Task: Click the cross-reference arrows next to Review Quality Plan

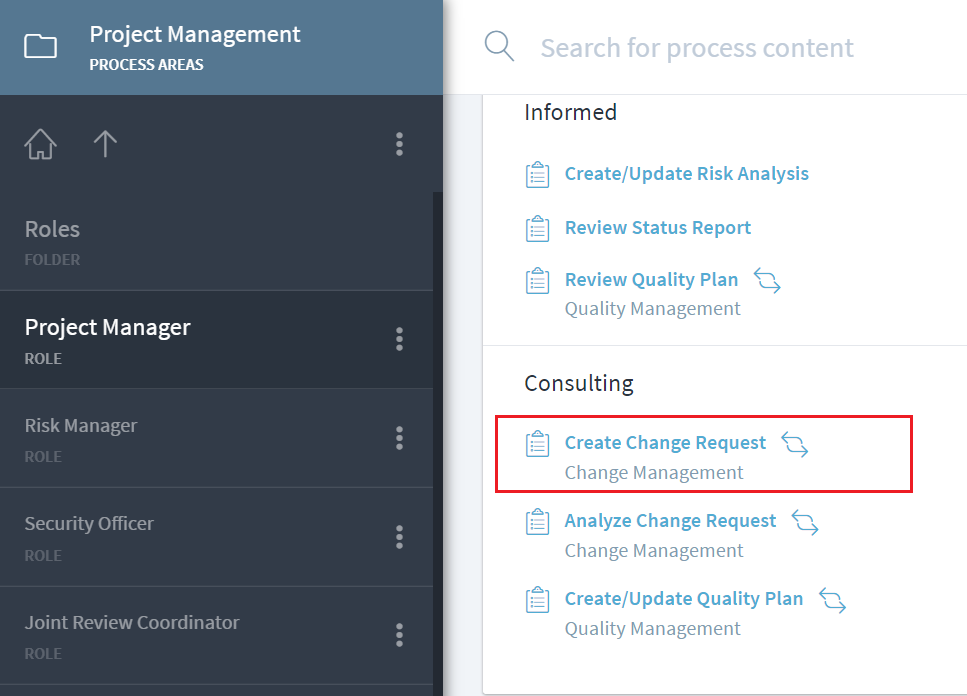Action: pos(767,280)
